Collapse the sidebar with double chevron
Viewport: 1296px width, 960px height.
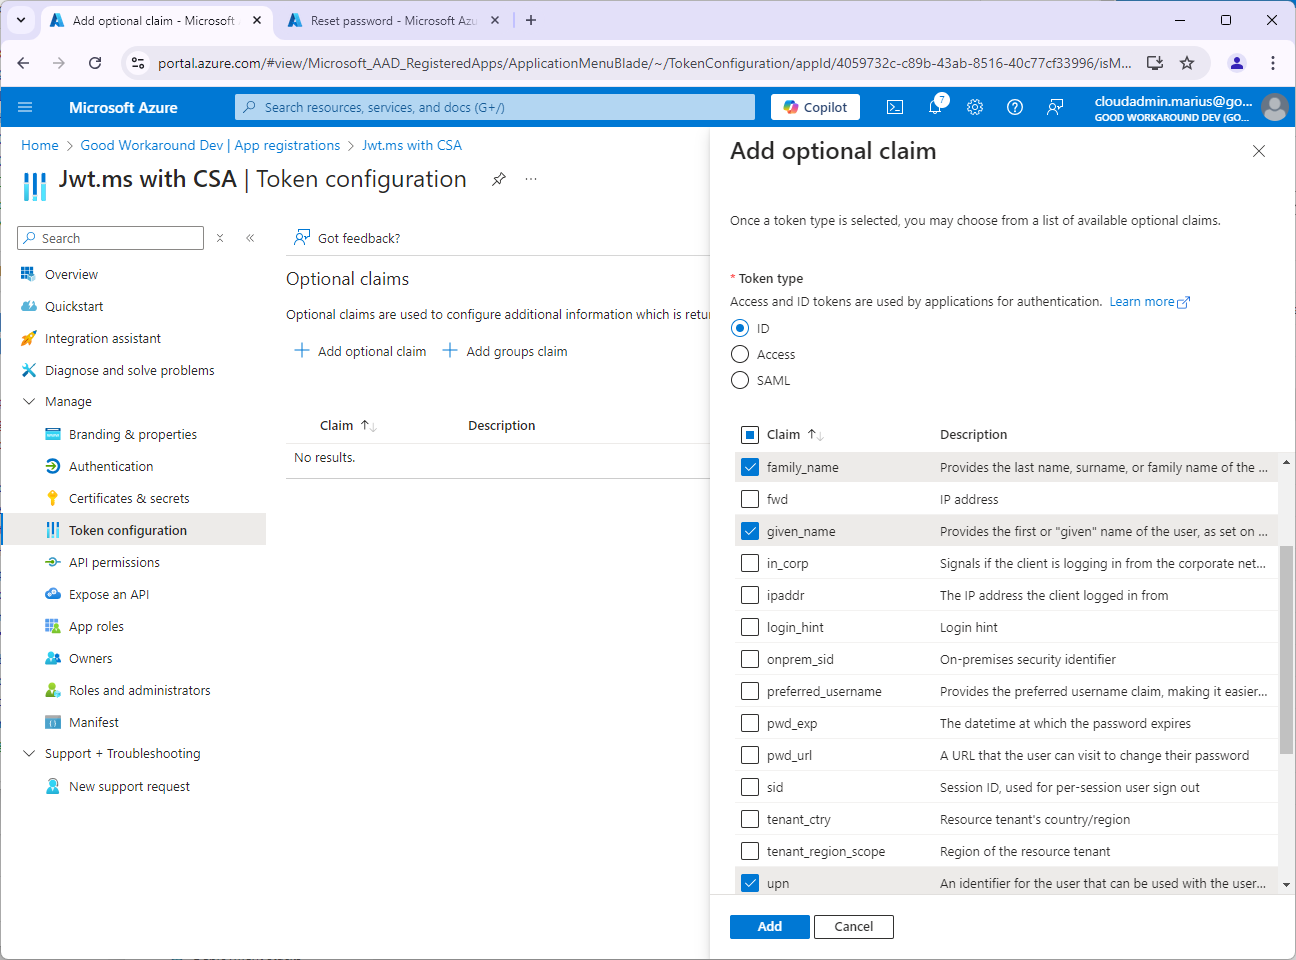coord(250,238)
